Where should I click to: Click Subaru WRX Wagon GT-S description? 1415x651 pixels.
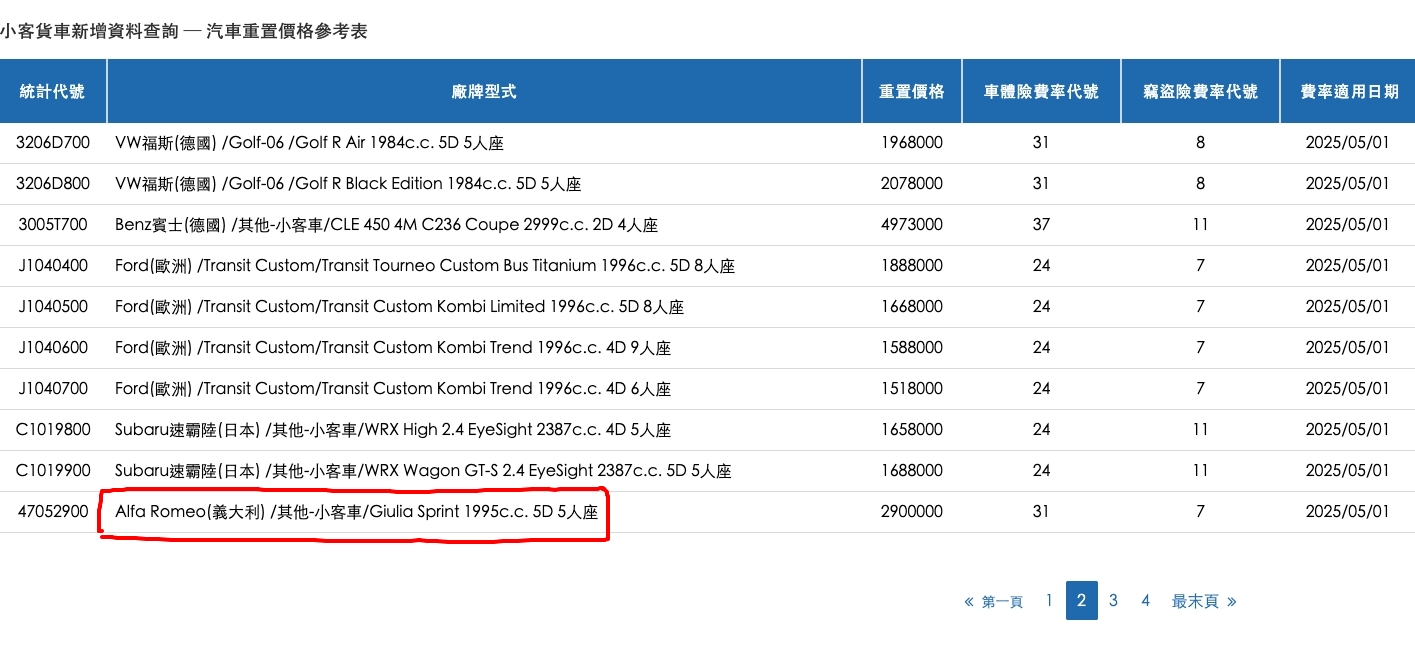click(x=423, y=471)
